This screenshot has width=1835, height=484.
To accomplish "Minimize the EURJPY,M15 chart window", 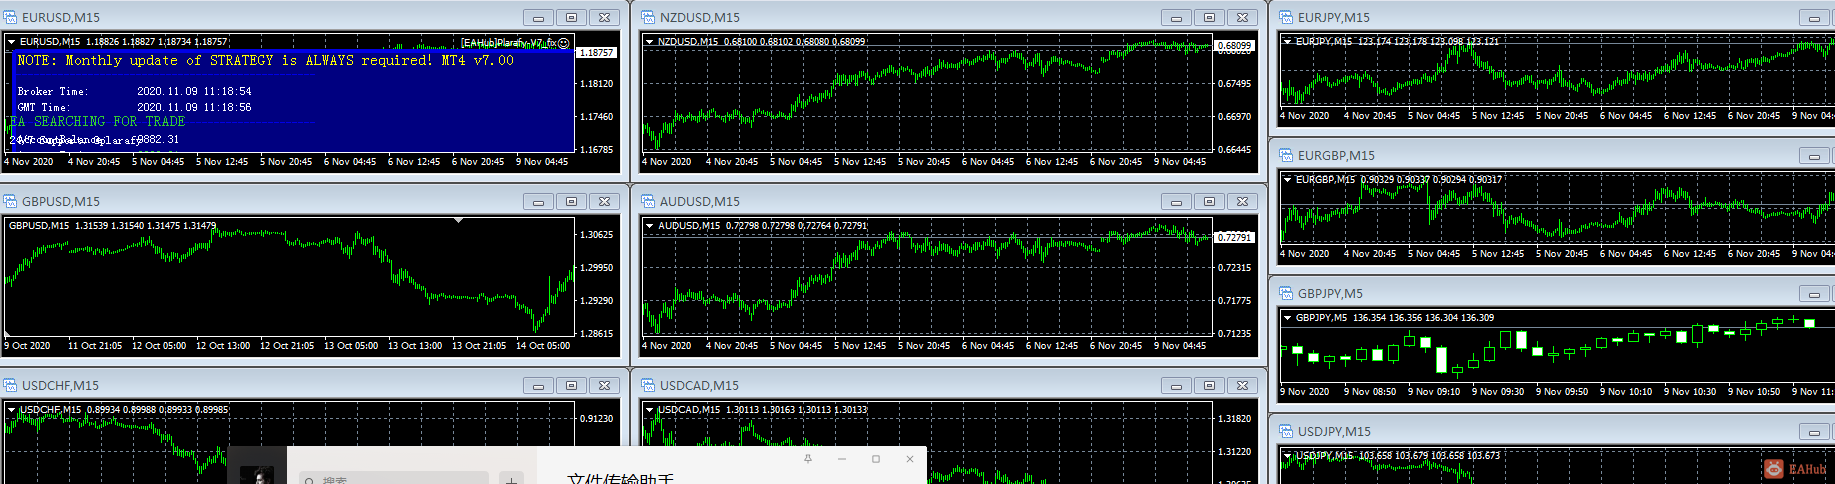I will 1814,18.
